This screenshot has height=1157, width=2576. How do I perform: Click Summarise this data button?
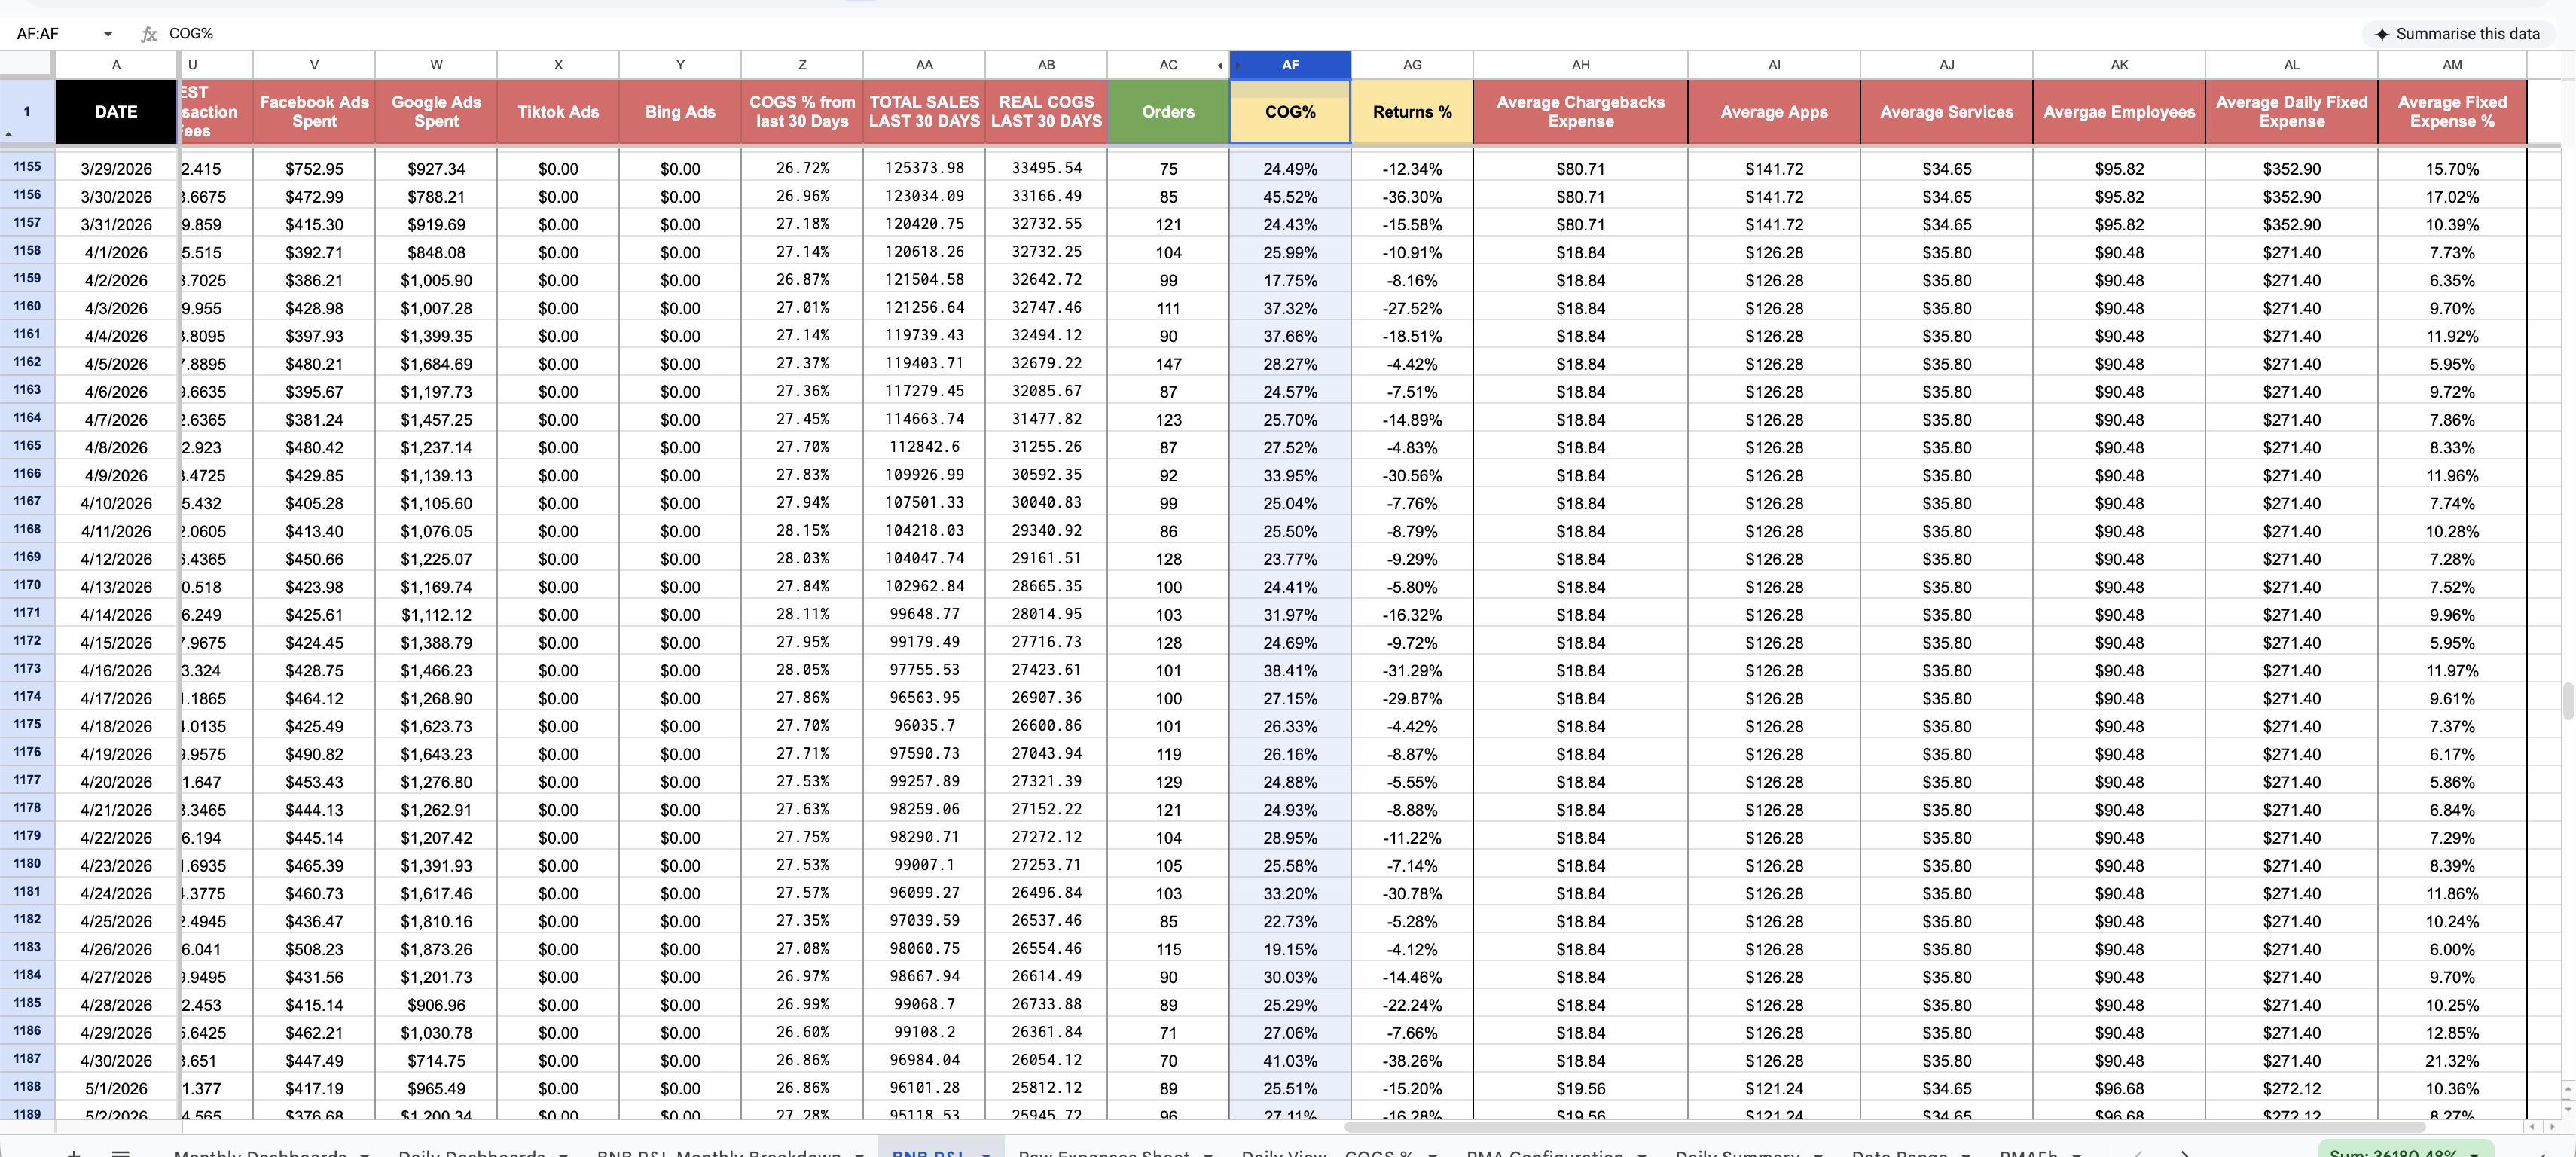(2457, 34)
